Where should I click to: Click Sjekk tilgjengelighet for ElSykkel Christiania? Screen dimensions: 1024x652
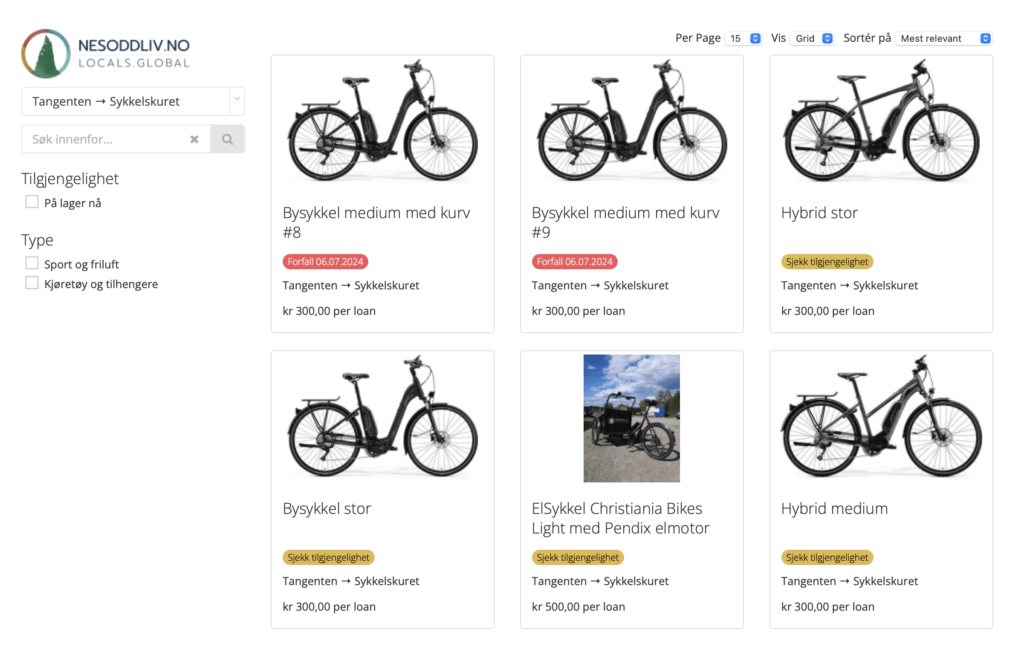click(578, 557)
